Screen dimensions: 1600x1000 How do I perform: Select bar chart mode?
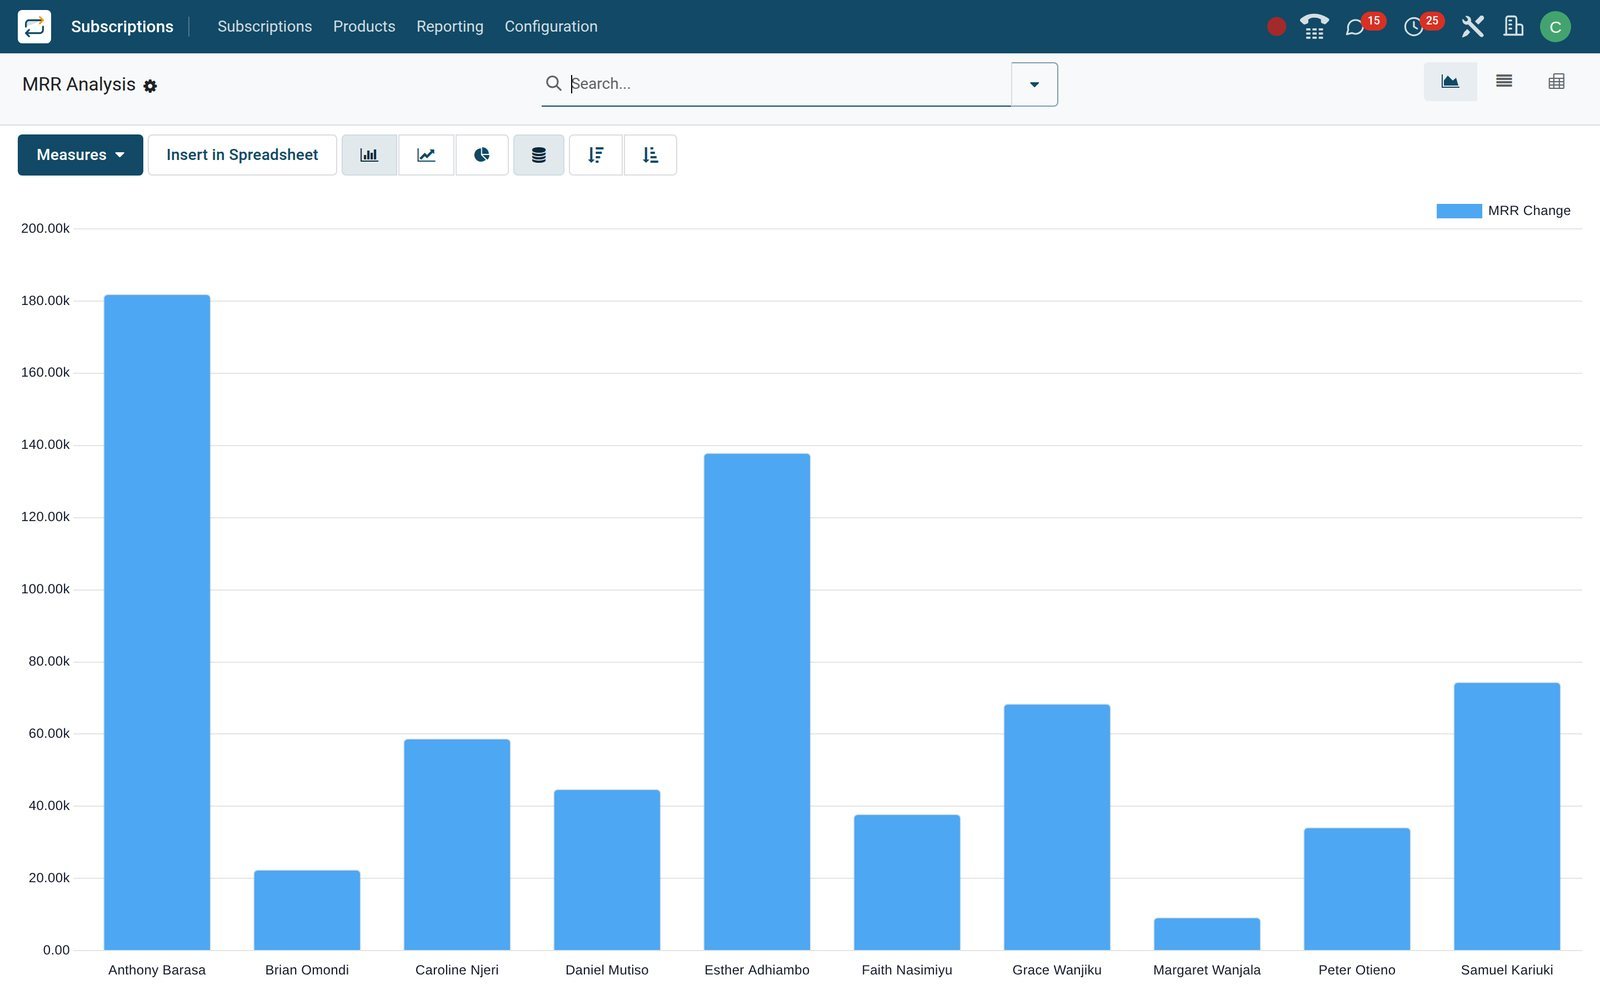coord(369,155)
